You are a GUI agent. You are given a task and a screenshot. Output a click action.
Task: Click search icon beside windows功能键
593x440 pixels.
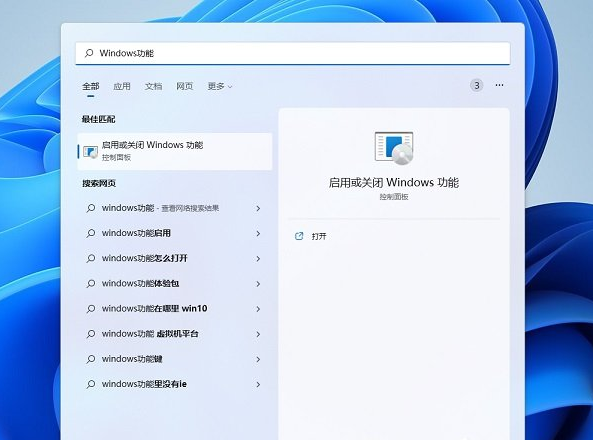tap(91, 359)
